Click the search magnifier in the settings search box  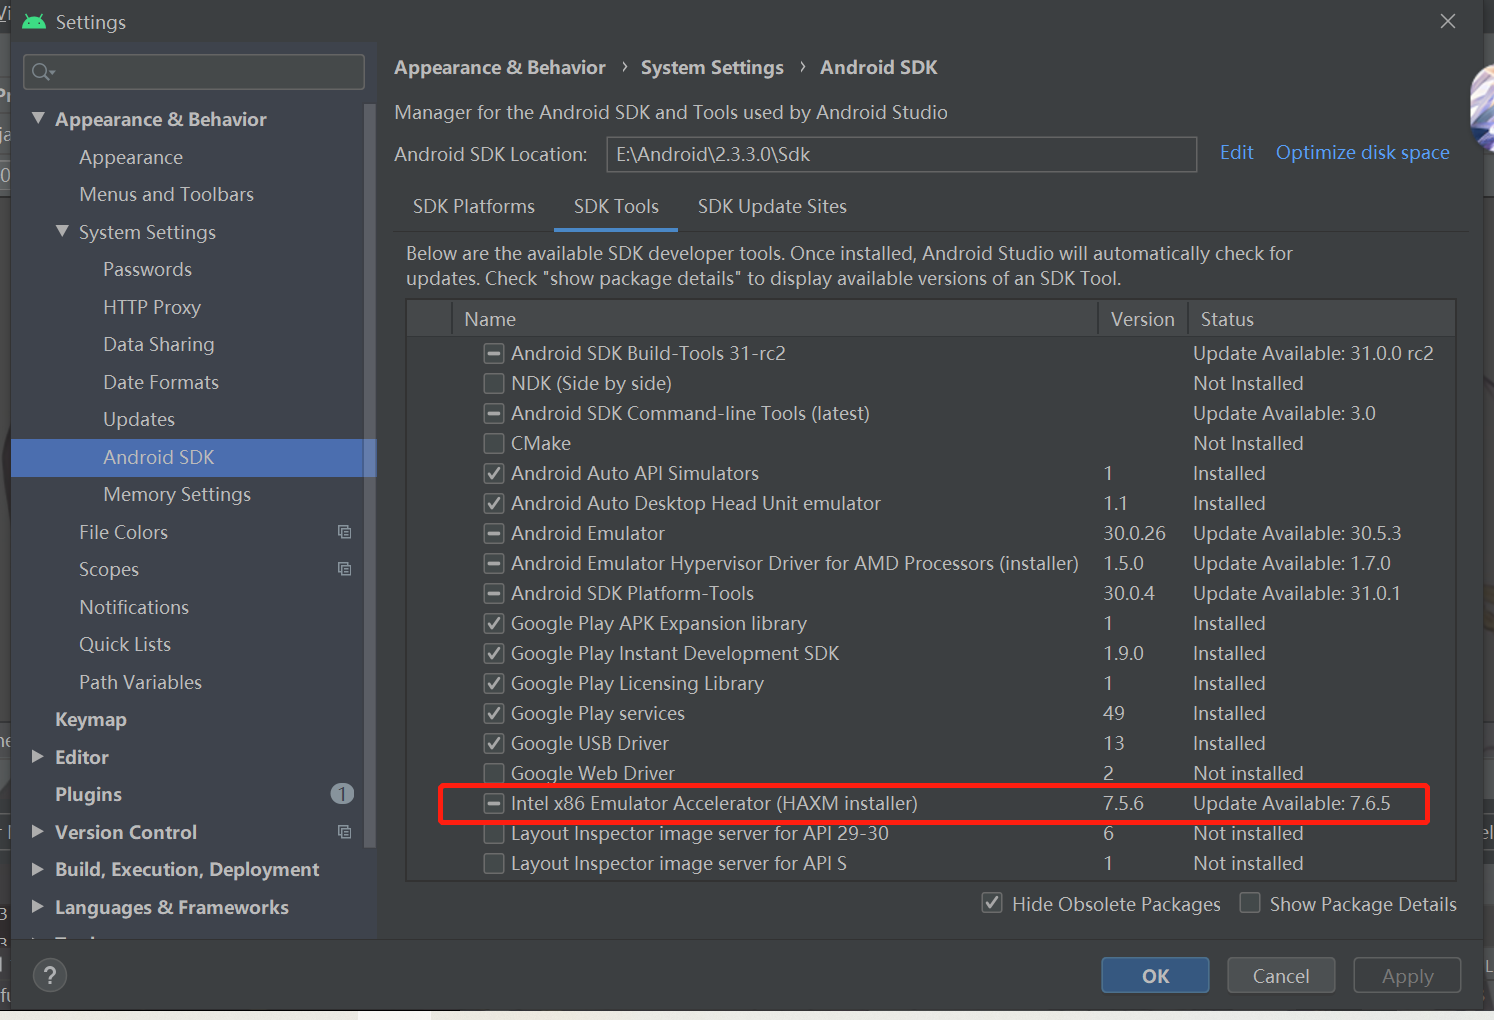point(42,71)
